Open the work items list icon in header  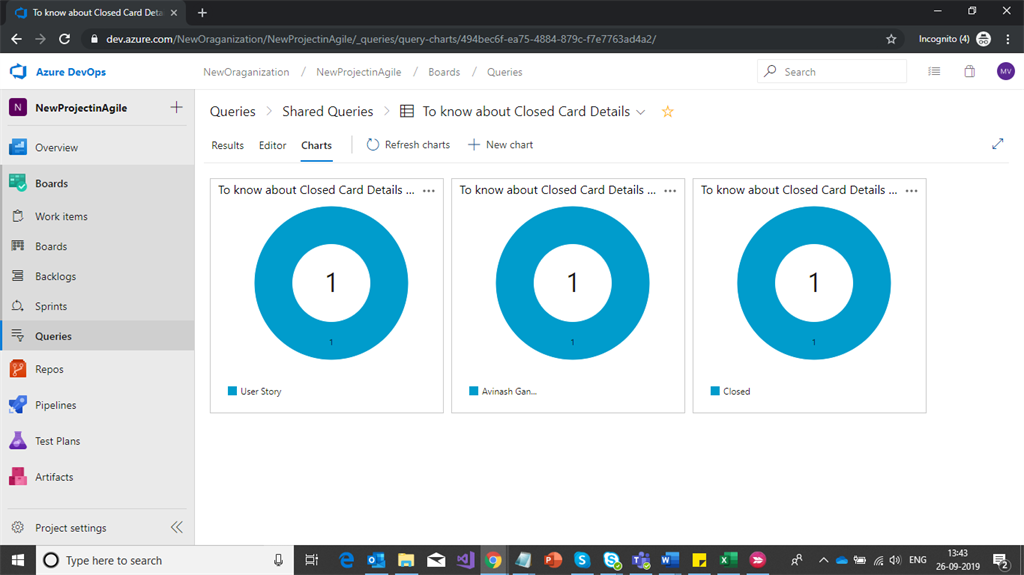point(934,71)
